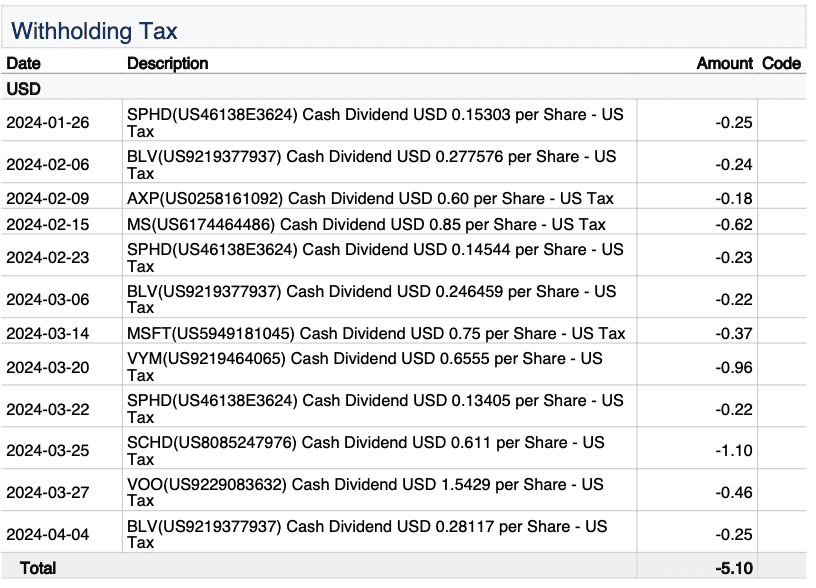Click BLV dividend 0.277576 per share description
Image resolution: width=816 pixels, height=588 pixels.
point(372,164)
